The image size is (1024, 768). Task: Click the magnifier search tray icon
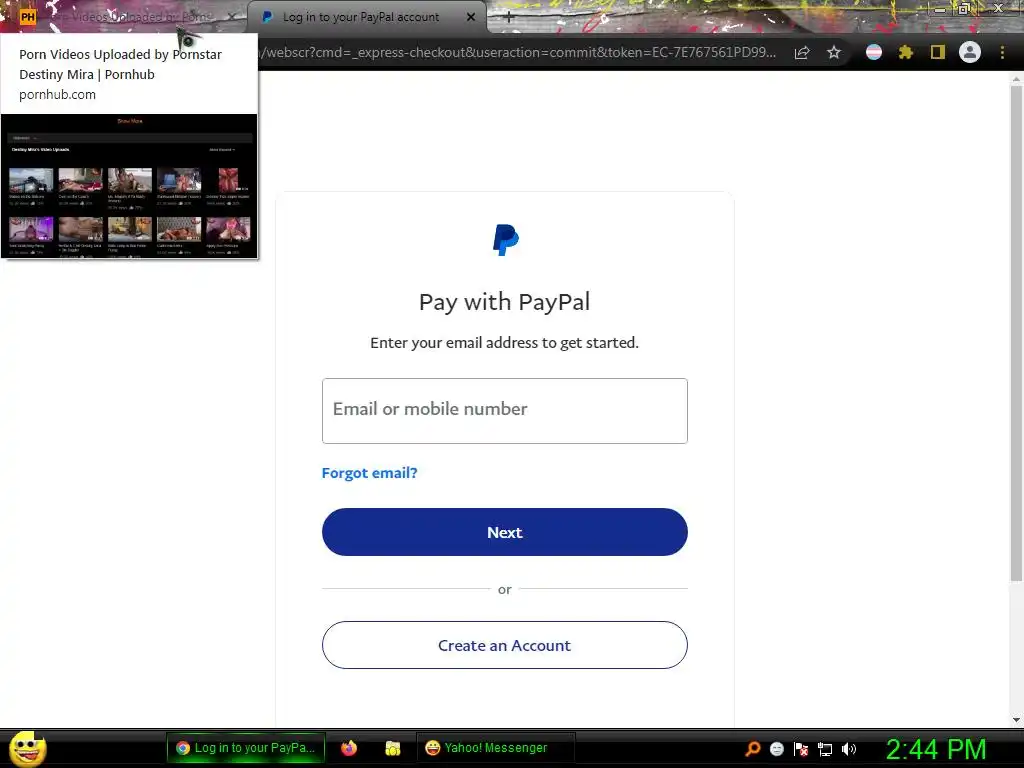click(753, 748)
